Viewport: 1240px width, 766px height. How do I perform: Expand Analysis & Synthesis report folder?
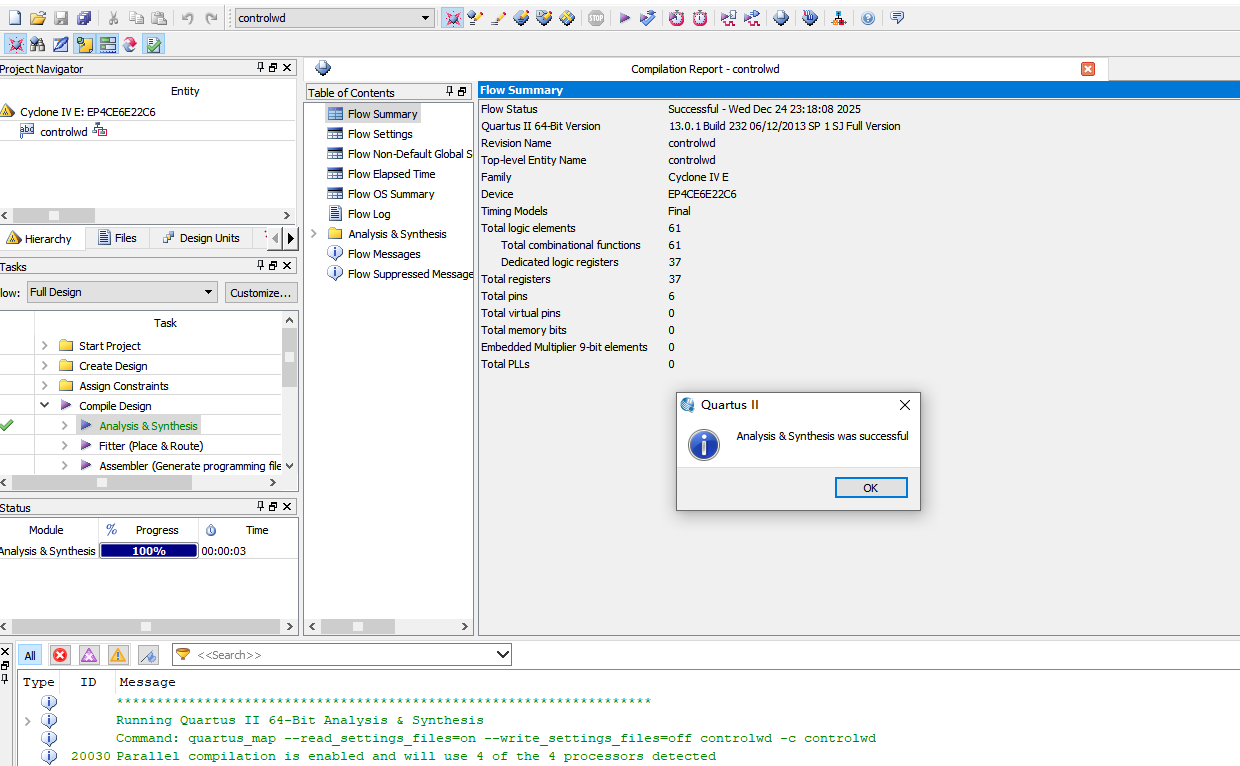[313, 234]
